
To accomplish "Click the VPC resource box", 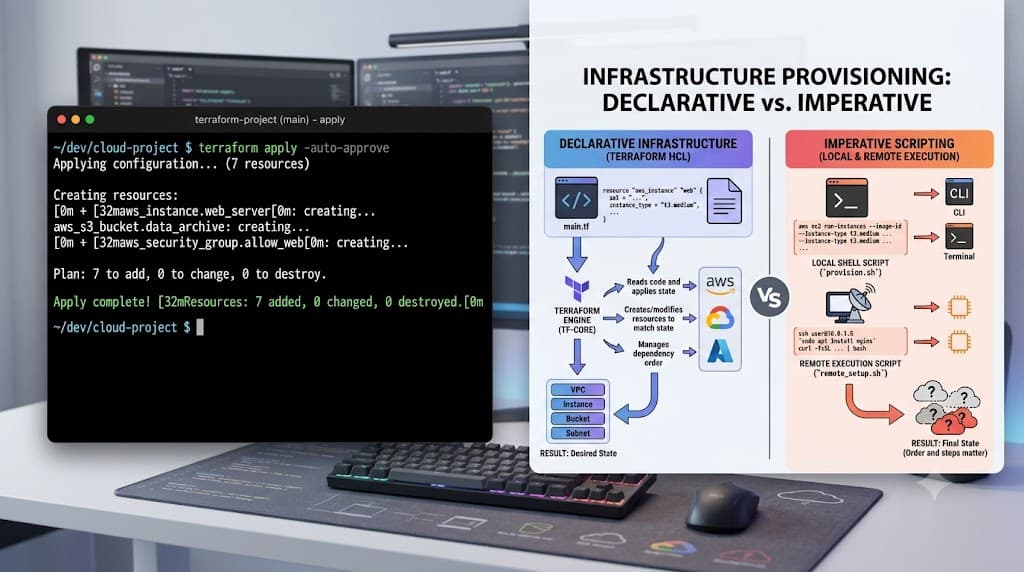I will (578, 390).
